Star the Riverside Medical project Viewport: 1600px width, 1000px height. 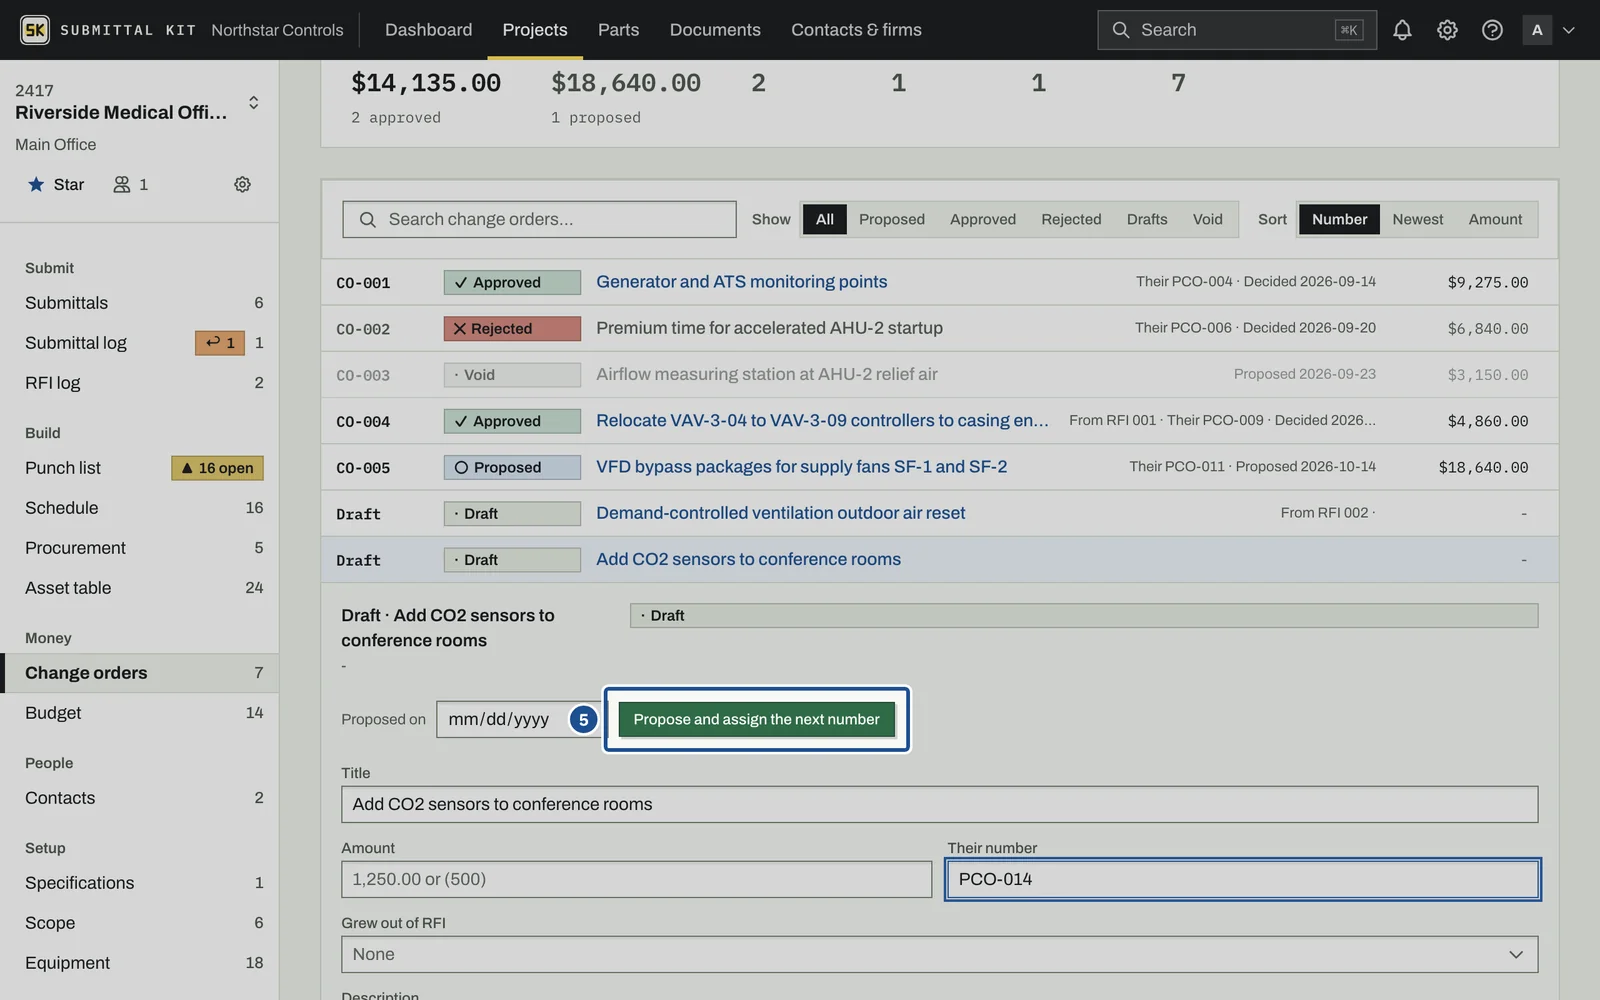pyautogui.click(x=56, y=185)
